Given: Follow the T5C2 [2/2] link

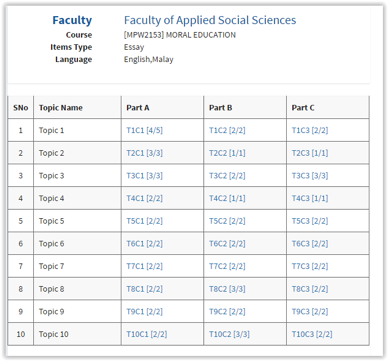Looking at the screenshot, I should (227, 221).
